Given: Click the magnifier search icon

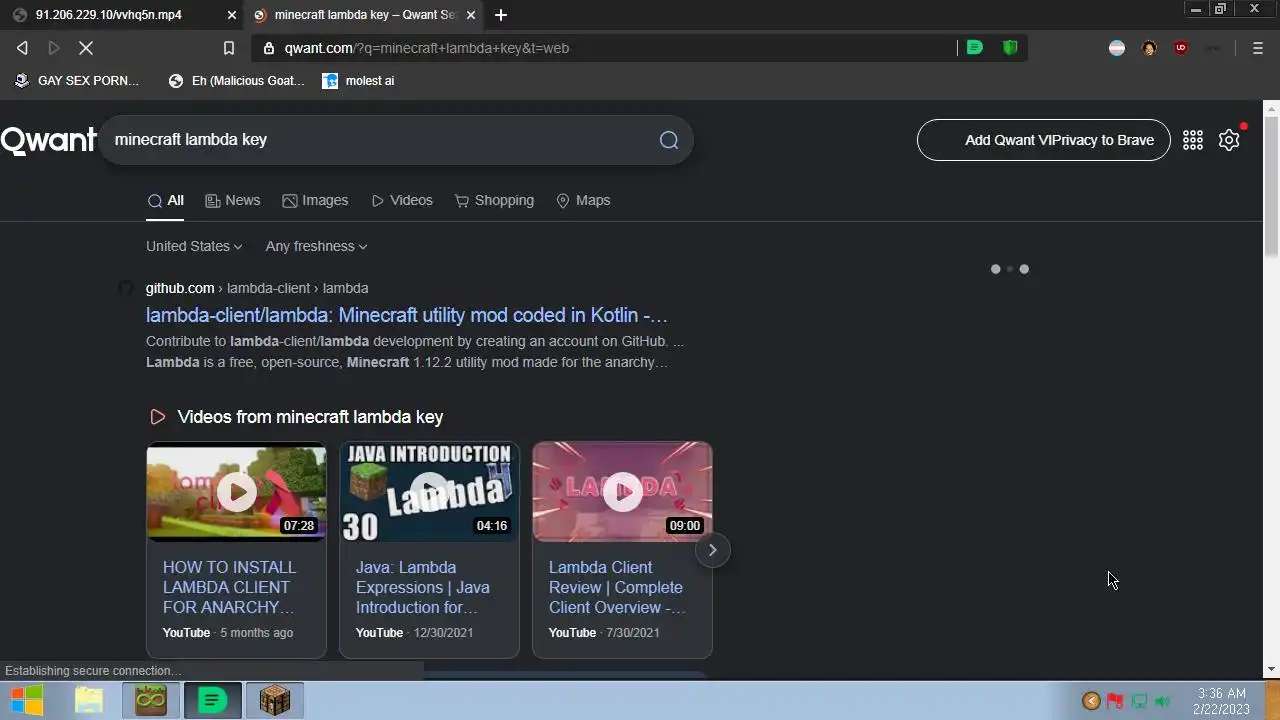Looking at the screenshot, I should 669,140.
